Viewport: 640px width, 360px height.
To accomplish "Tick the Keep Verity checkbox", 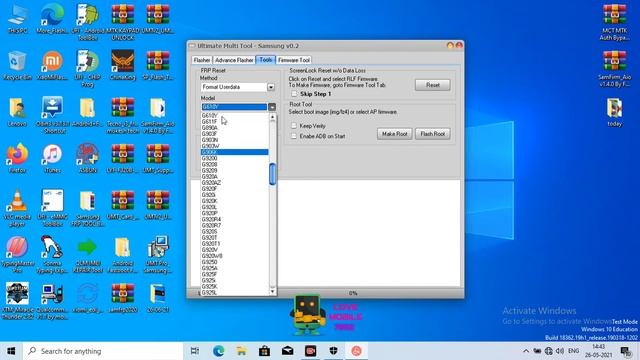I will [294, 126].
